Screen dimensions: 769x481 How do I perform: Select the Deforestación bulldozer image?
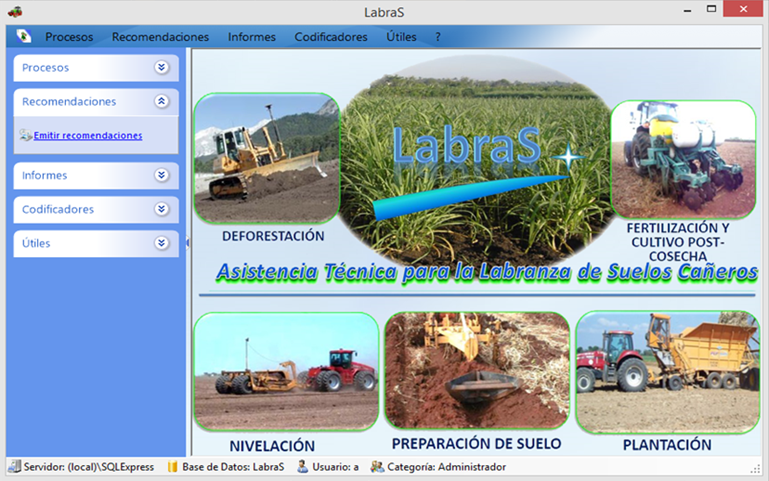coord(266,158)
